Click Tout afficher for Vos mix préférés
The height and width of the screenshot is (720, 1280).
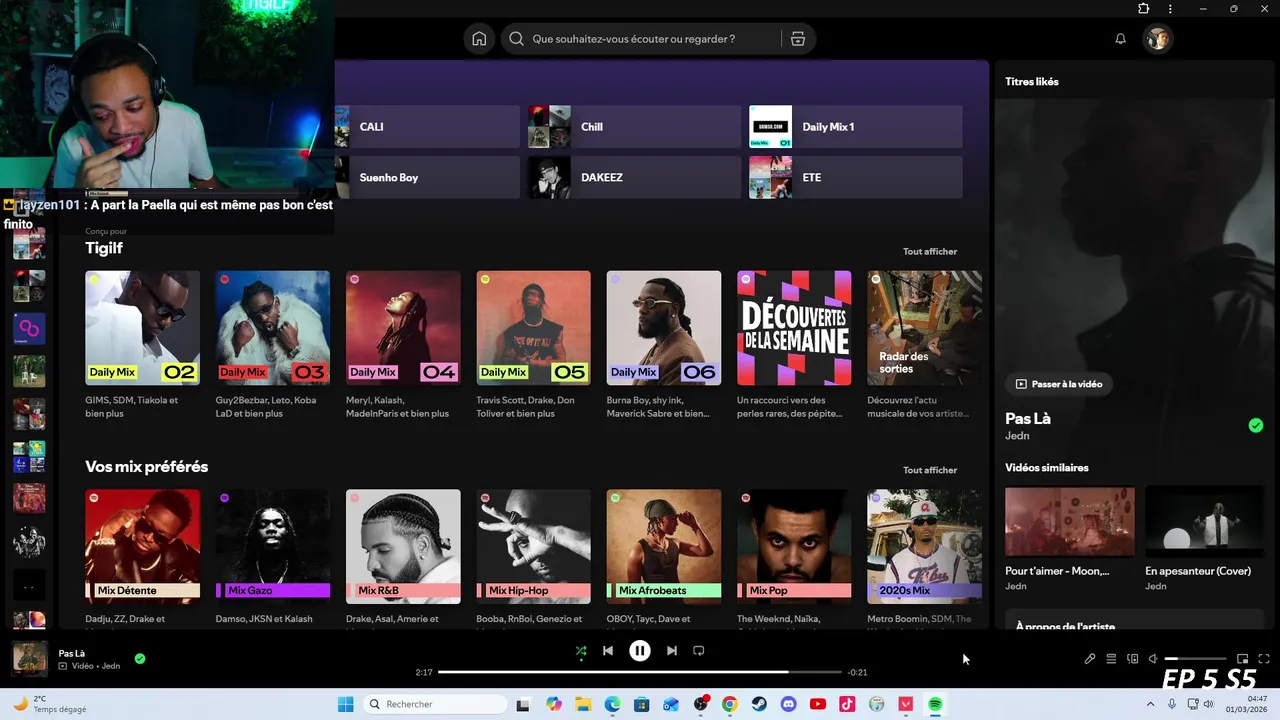930,470
